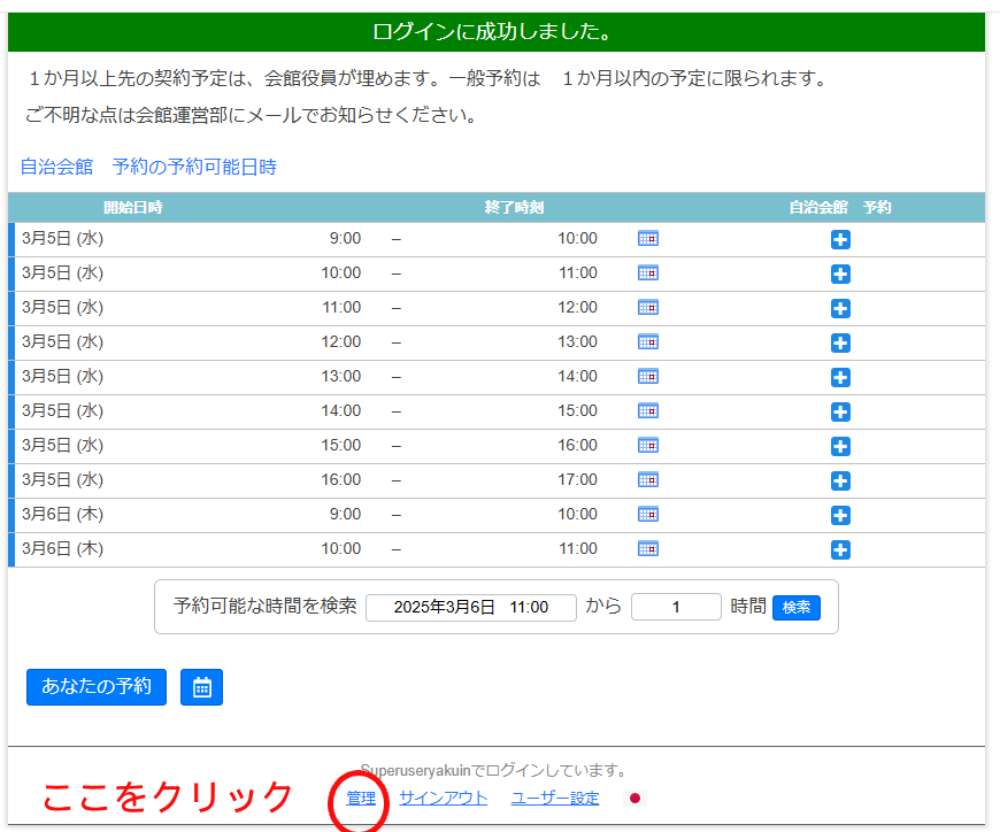The width and height of the screenshot is (1000, 832).
Task: Open calendar icon for 3月6日 9:00 row
Action: pos(648,514)
